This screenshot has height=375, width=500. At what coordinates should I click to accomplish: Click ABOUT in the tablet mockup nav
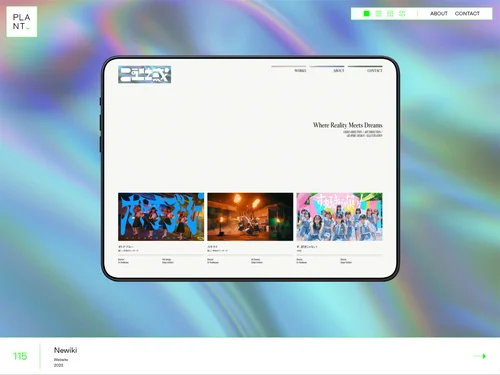click(x=339, y=71)
